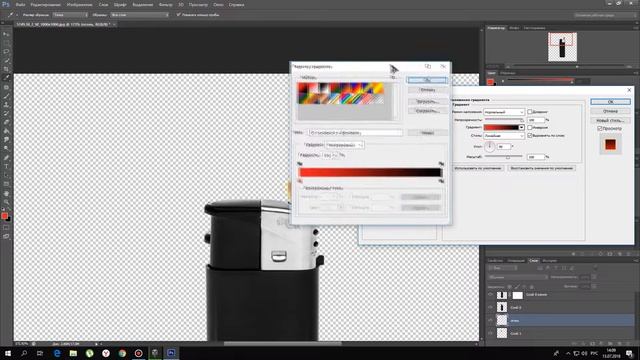The image size is (640, 360).
Task: Click the Windows Start button
Action: 8,353
